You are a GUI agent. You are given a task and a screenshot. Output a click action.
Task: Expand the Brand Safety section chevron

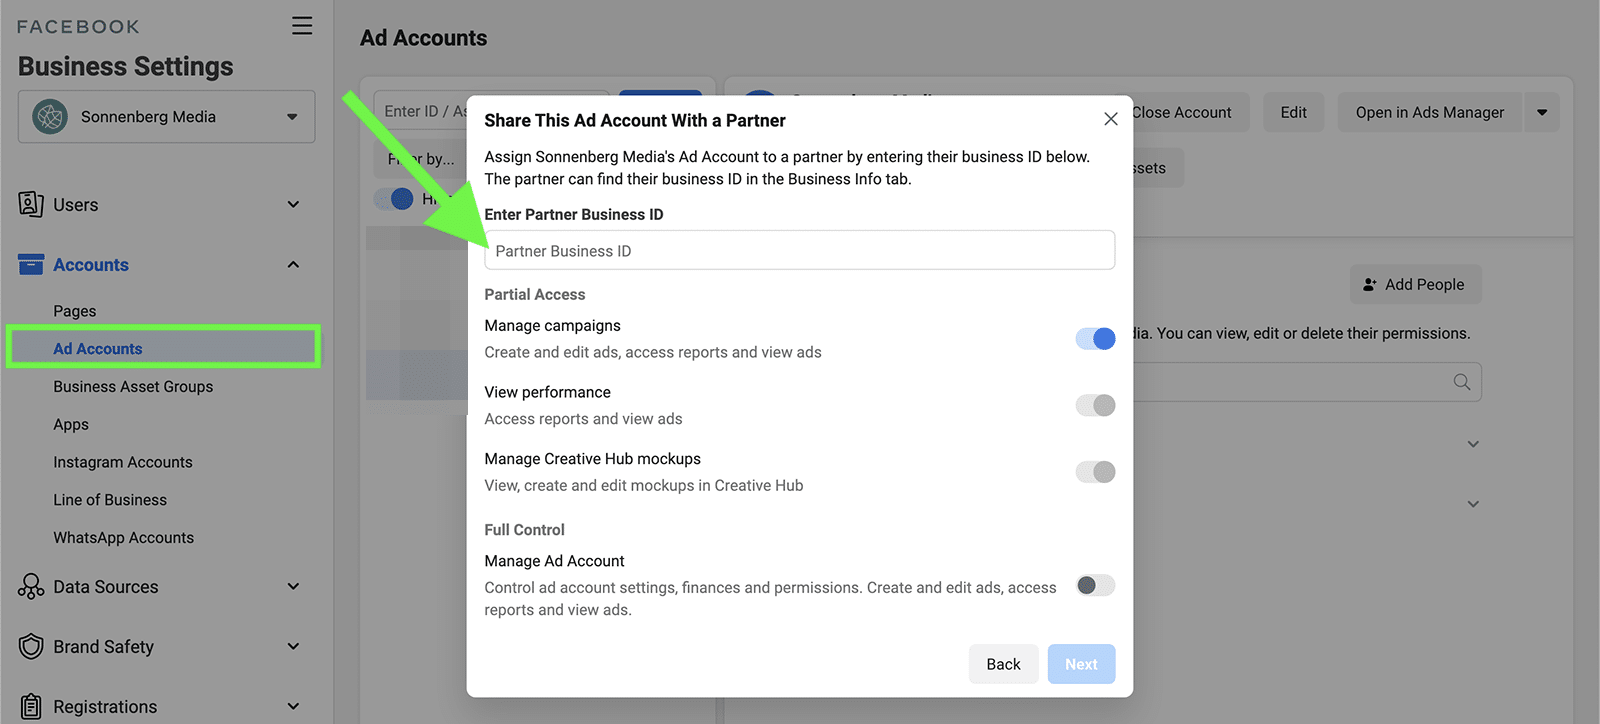point(293,646)
